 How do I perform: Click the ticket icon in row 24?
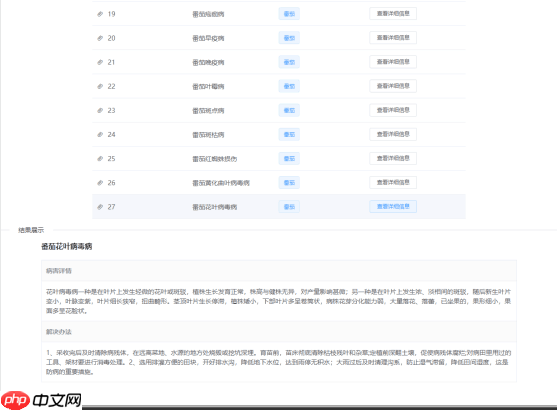coord(100,135)
